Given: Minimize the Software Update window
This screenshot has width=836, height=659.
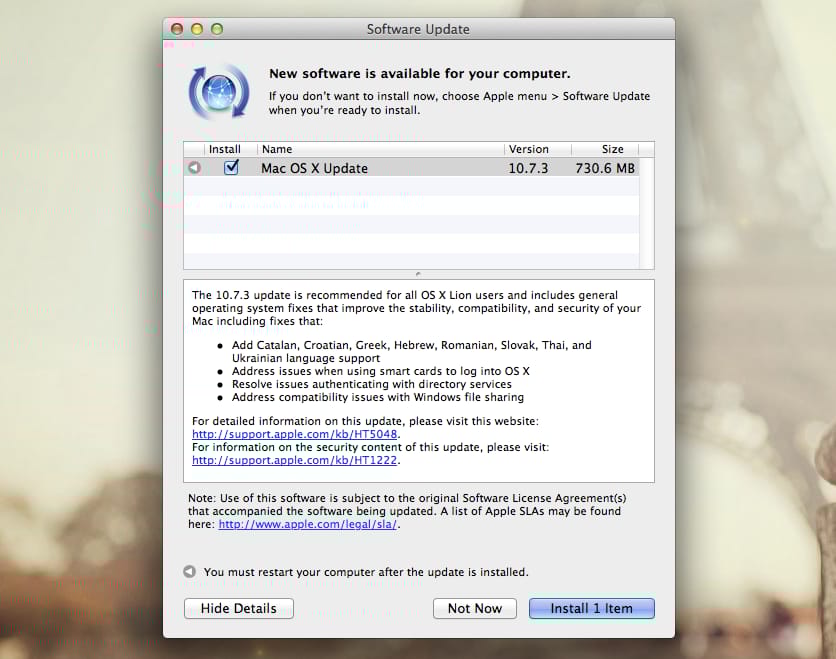Looking at the screenshot, I should click(x=197, y=29).
